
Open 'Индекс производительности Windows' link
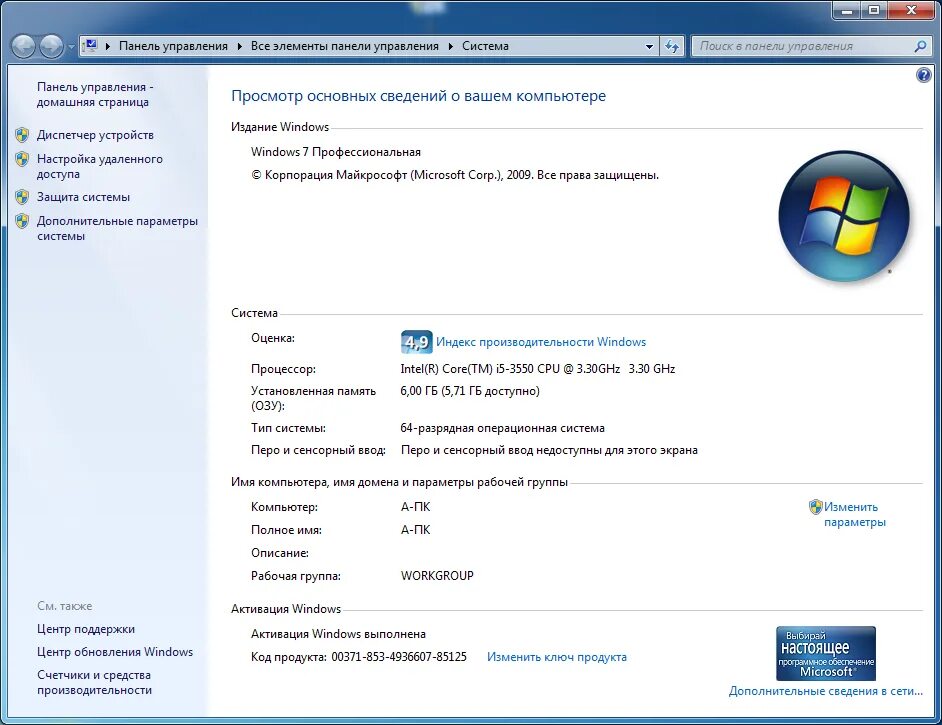point(541,342)
